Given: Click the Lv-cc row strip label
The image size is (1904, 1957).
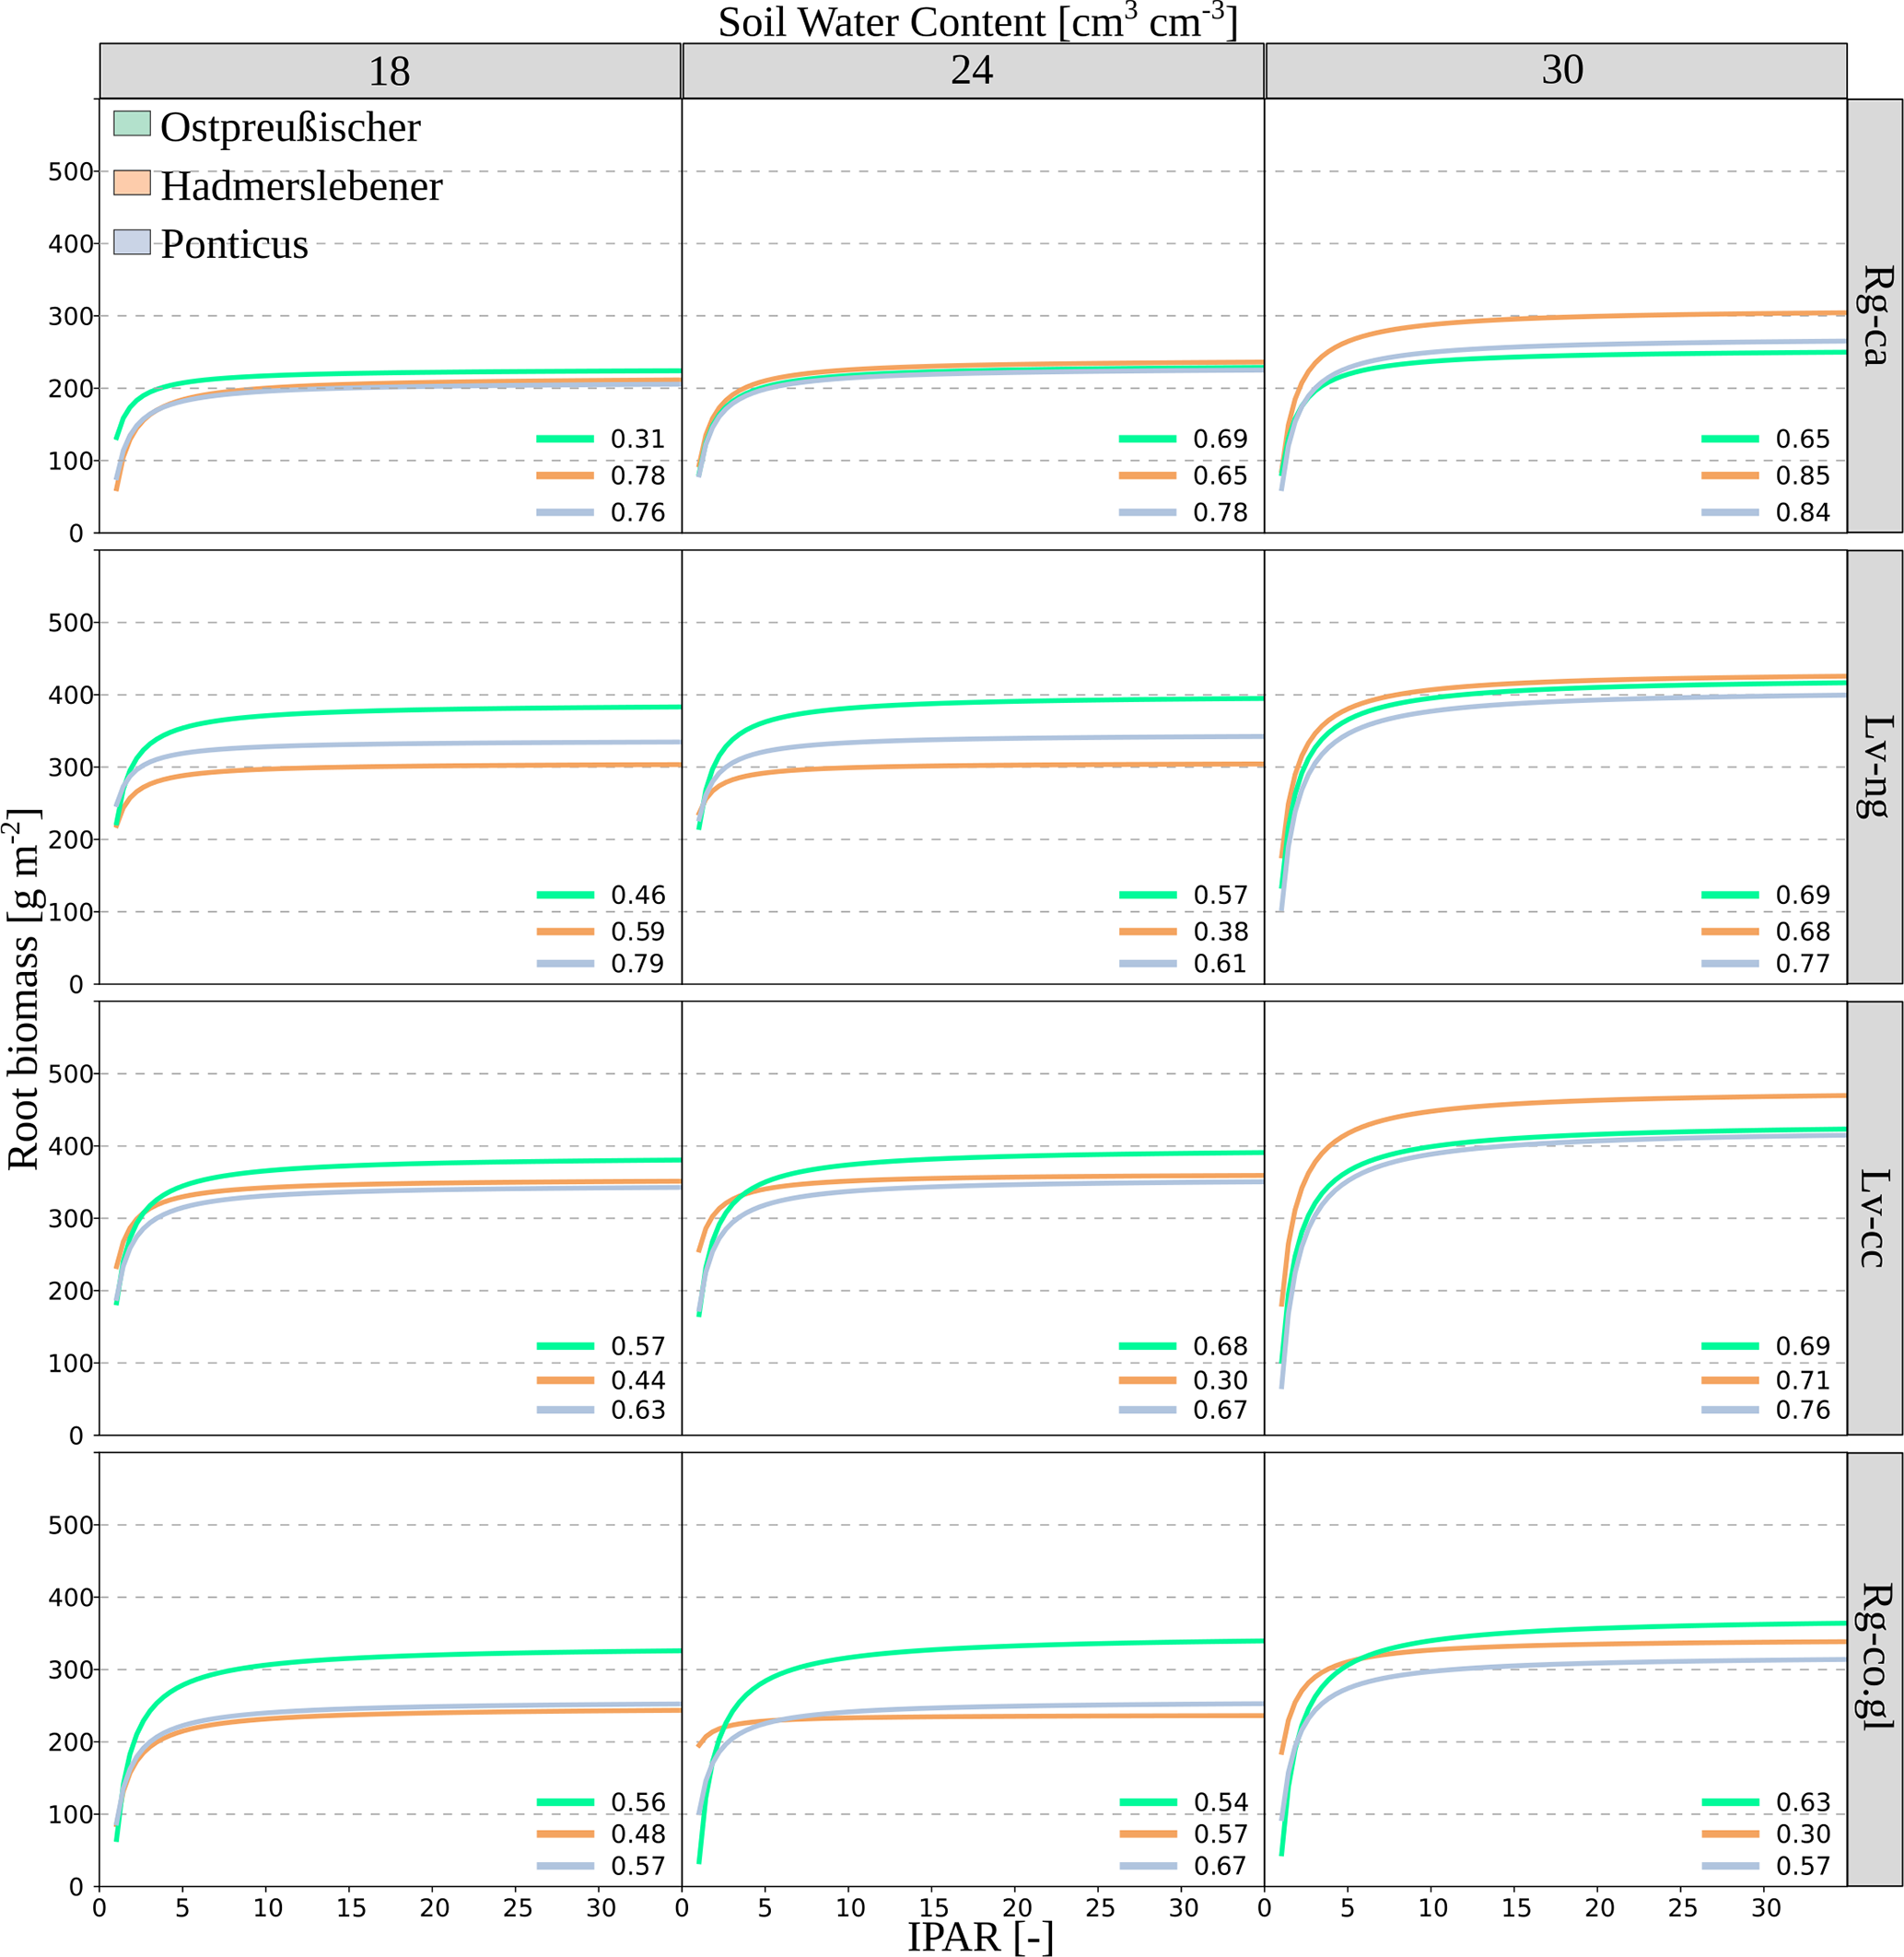Looking at the screenshot, I should (x=1875, y=1218).
